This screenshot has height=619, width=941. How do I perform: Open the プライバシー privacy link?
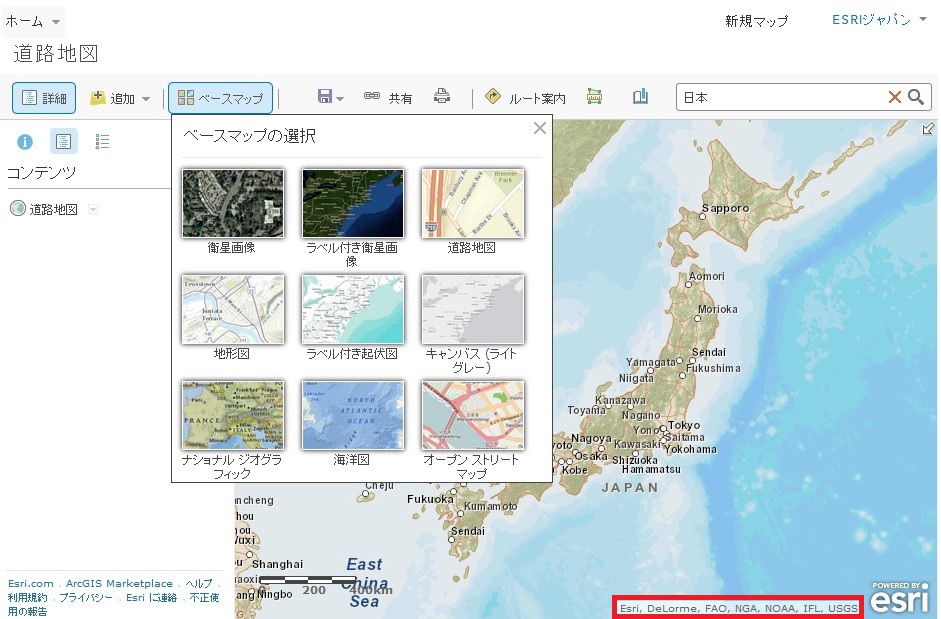point(86,597)
